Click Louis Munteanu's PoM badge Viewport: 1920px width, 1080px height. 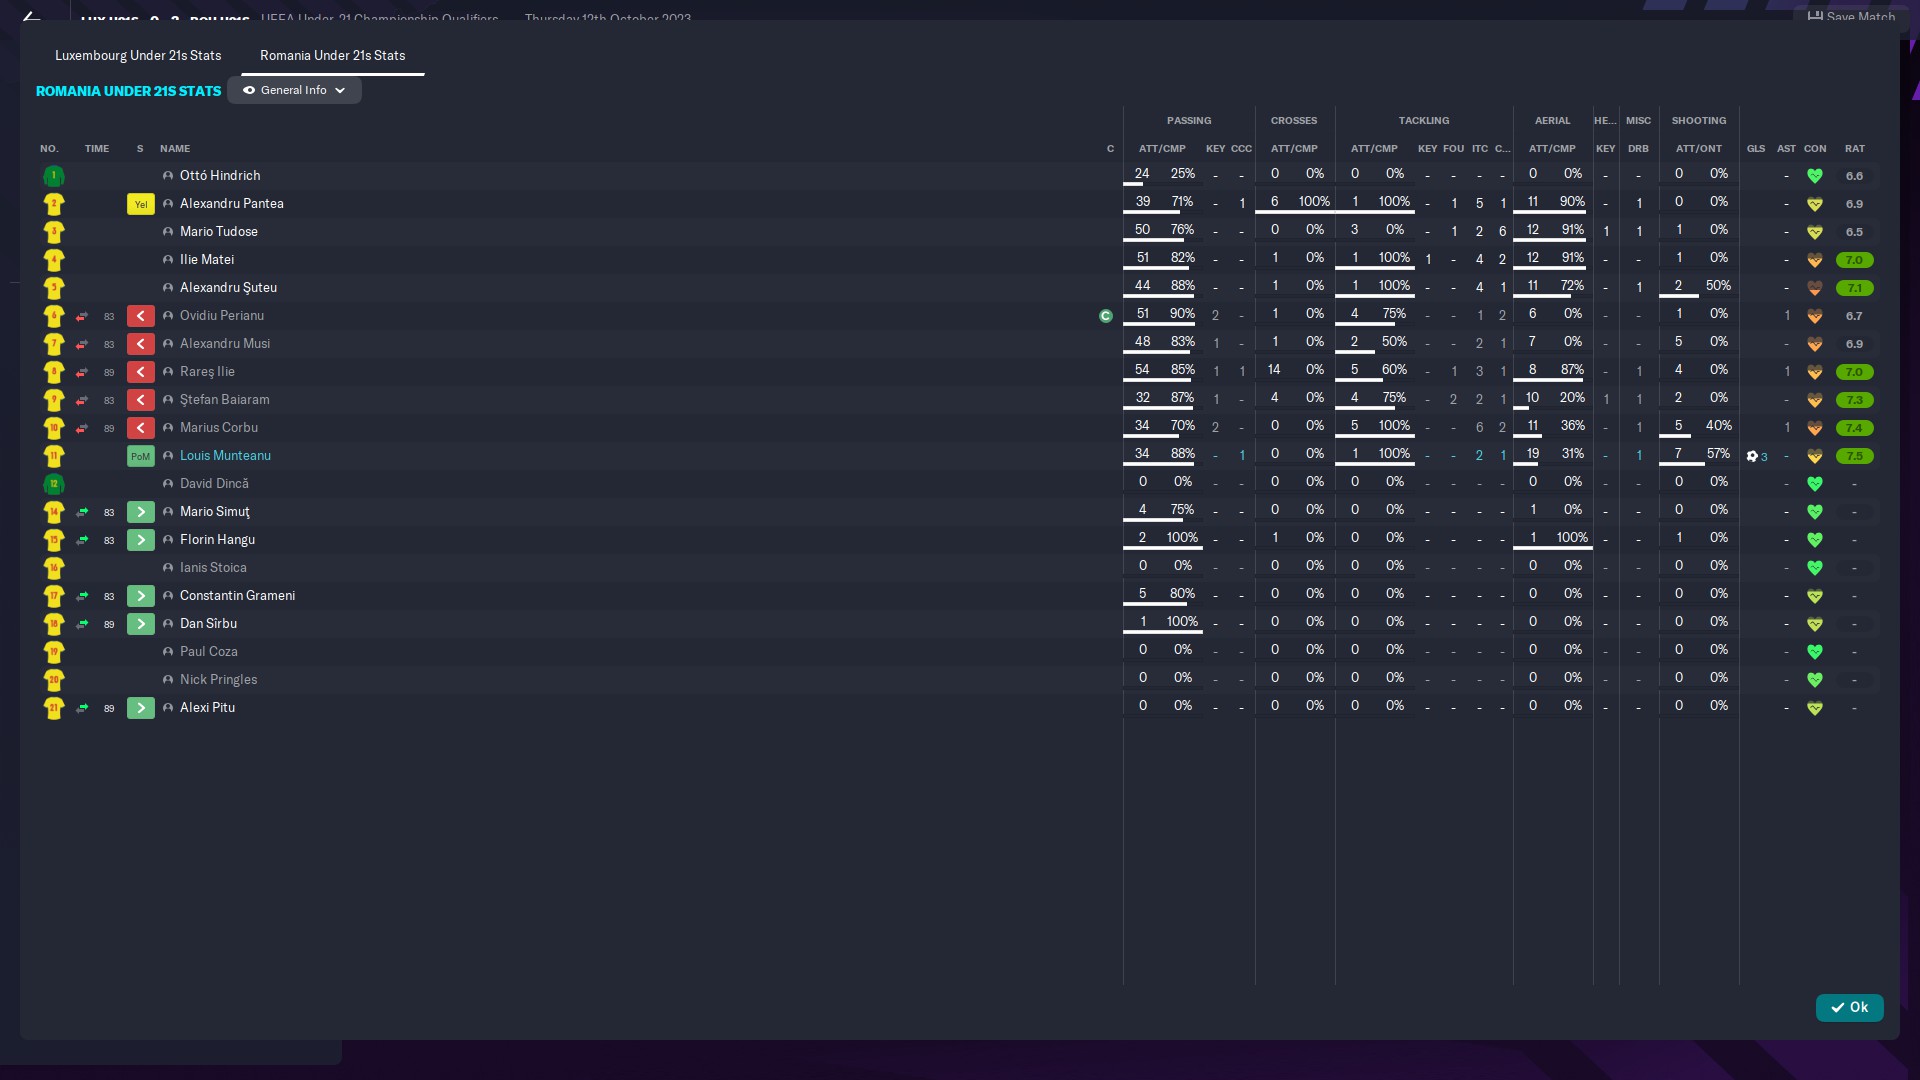tap(140, 456)
